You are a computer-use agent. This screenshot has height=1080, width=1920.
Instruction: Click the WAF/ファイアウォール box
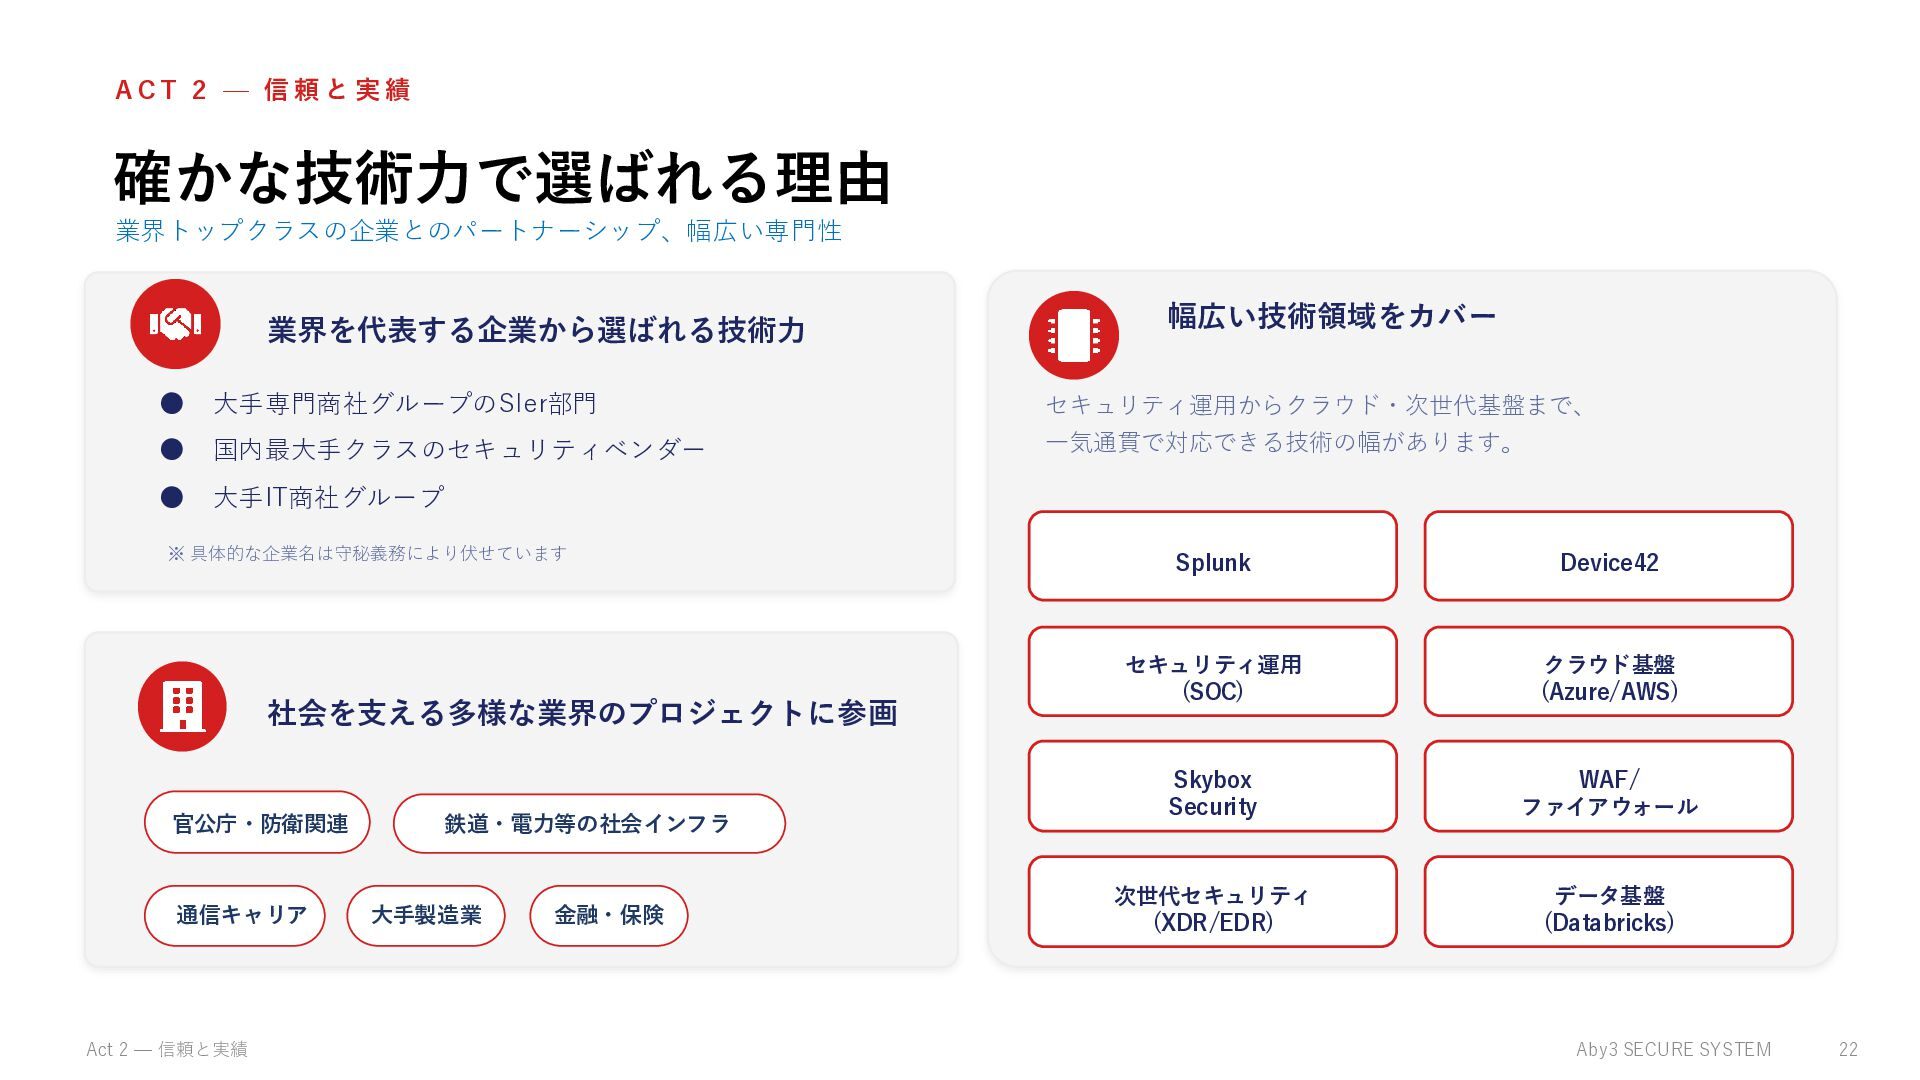point(1608,786)
